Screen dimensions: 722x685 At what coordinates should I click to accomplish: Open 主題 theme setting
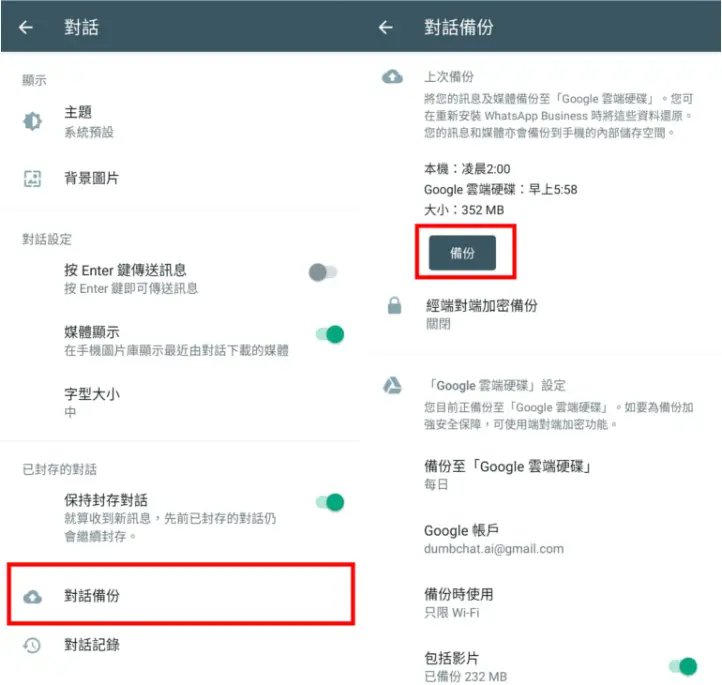click(180, 122)
